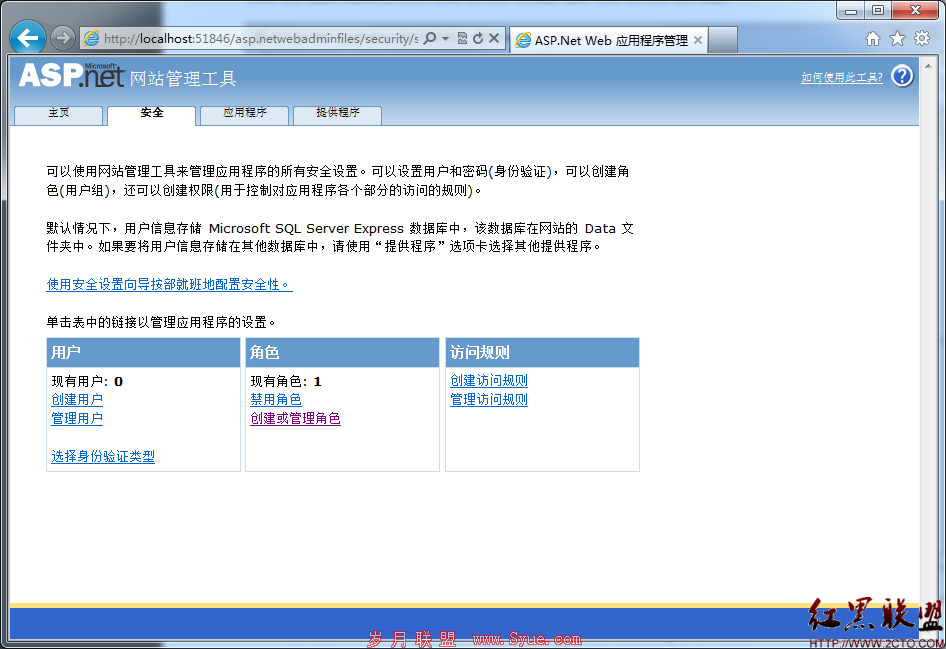Refresh the page with the reload icon
Image resolution: width=946 pixels, height=649 pixels.
pos(478,38)
